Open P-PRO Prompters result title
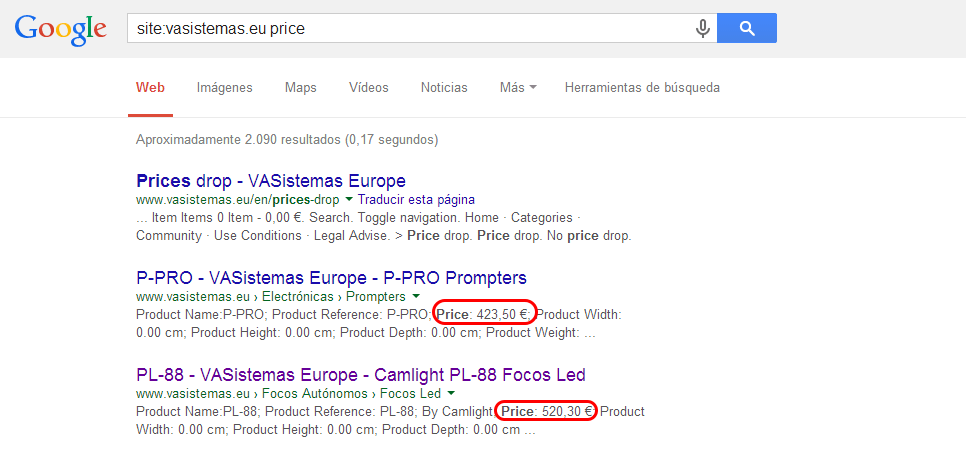The image size is (966, 452). pos(331,278)
